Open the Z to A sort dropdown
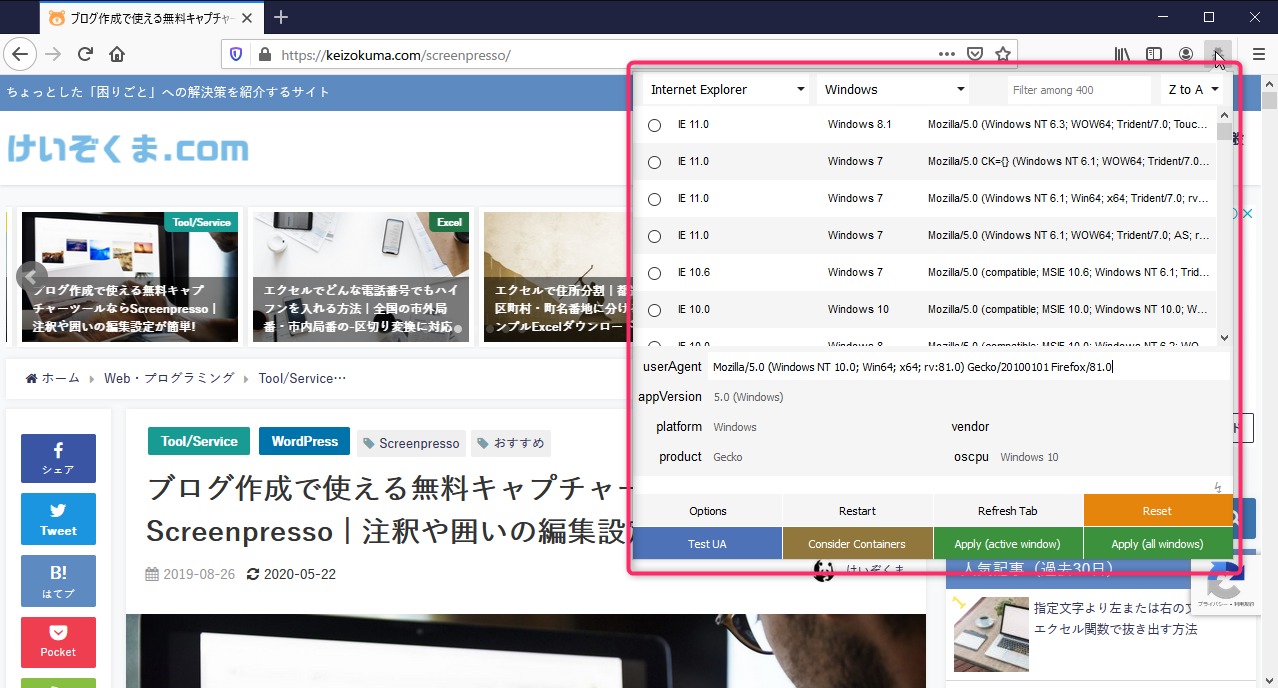Image resolution: width=1278 pixels, height=688 pixels. click(1192, 89)
